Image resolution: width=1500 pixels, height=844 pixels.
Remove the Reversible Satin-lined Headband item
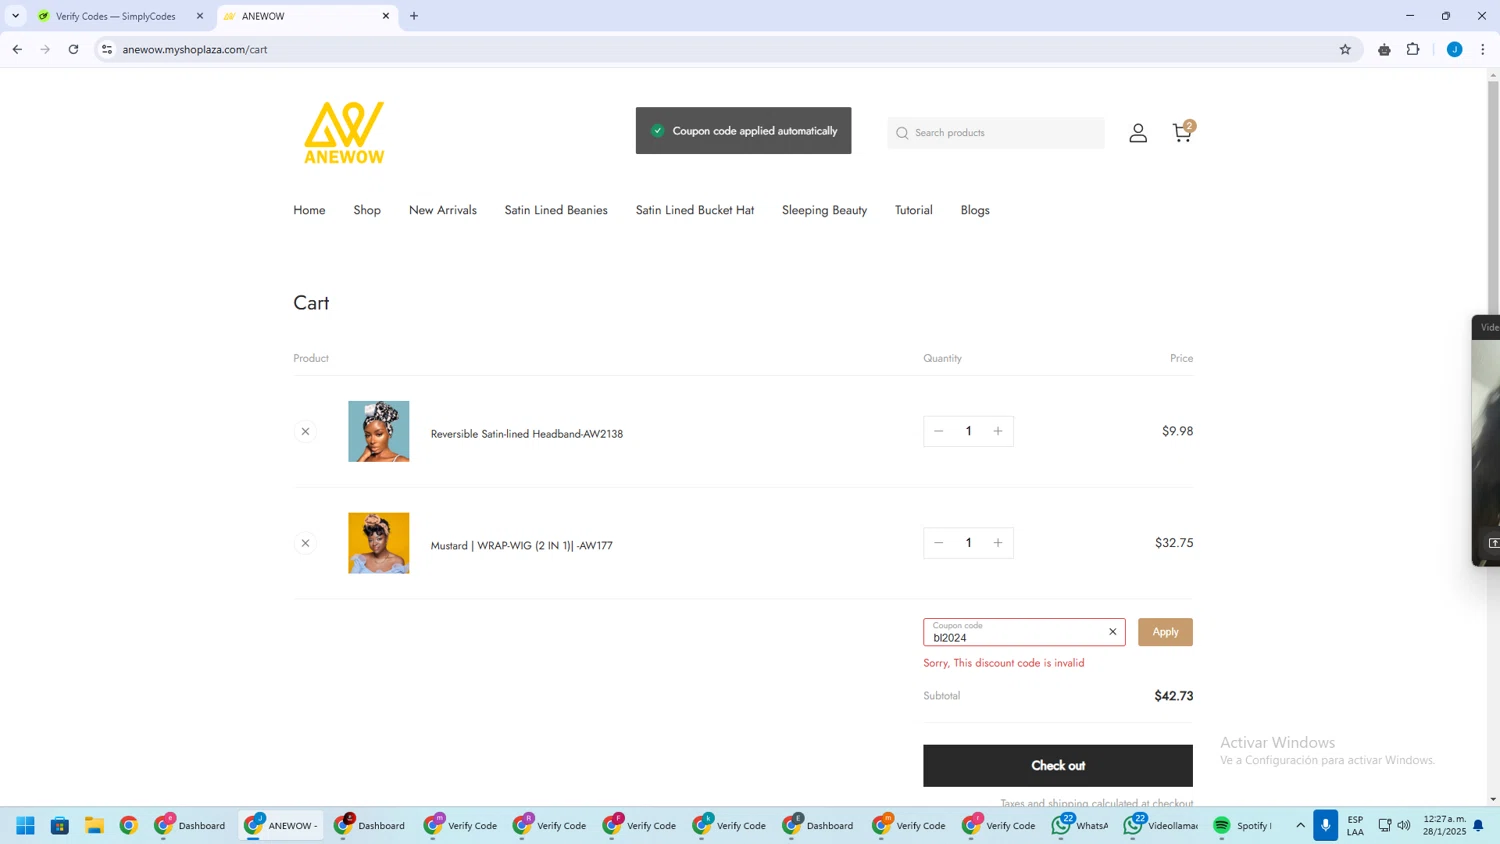(x=305, y=431)
